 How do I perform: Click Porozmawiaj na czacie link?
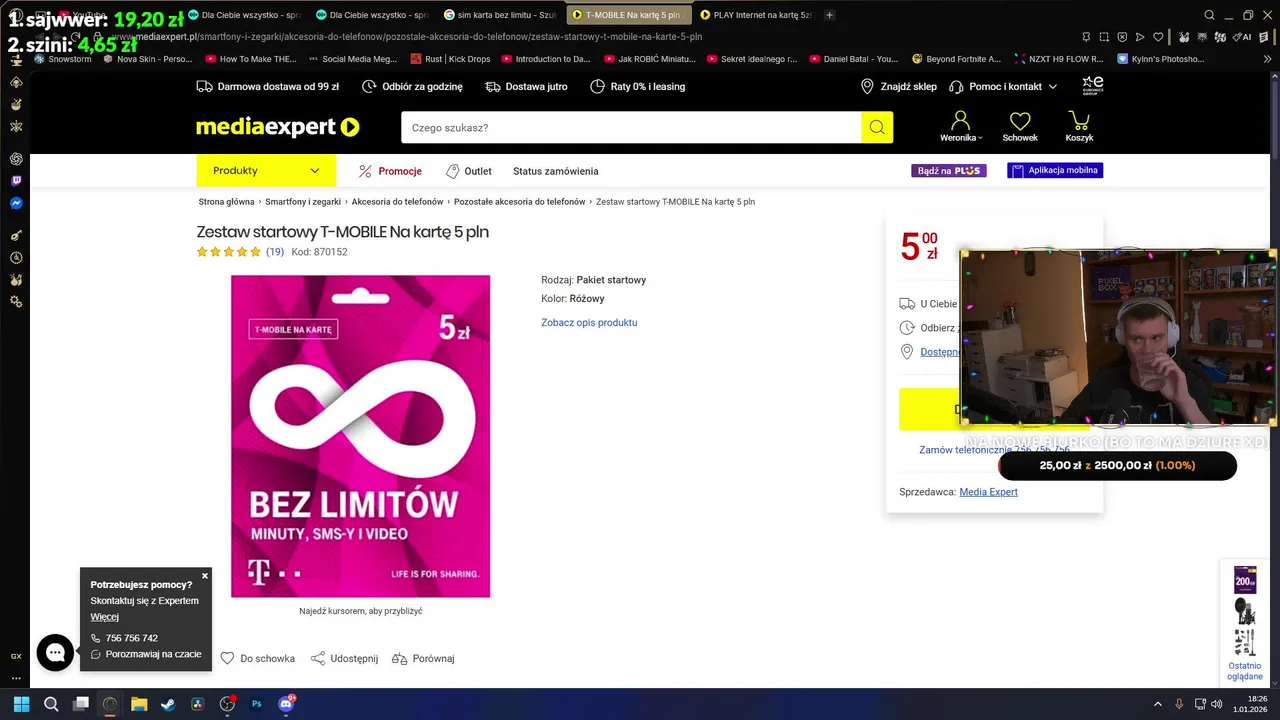(x=153, y=654)
